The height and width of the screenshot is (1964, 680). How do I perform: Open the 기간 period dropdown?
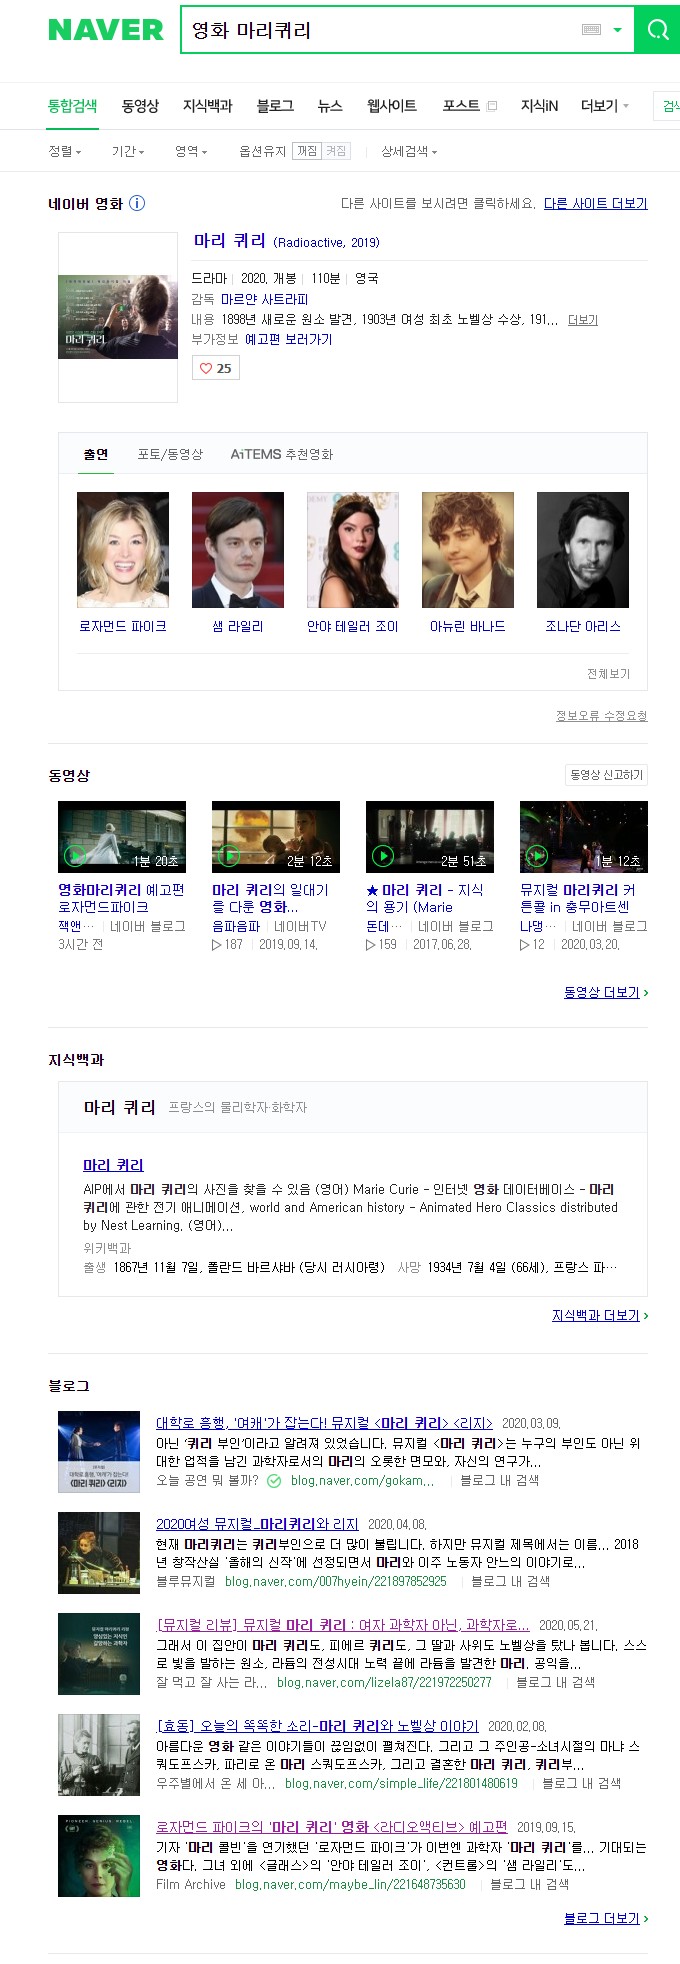coord(128,151)
